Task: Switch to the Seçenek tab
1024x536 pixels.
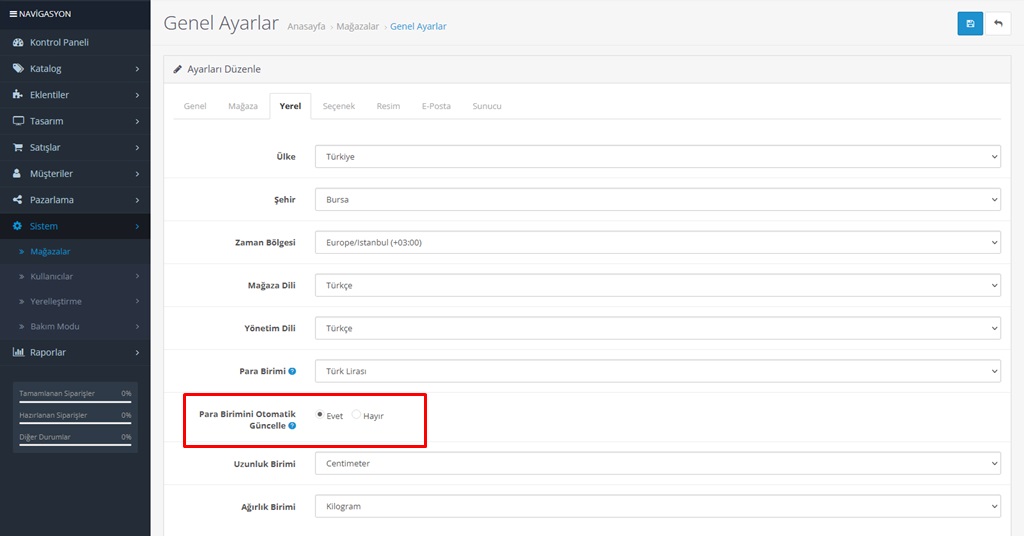Action: [x=338, y=106]
